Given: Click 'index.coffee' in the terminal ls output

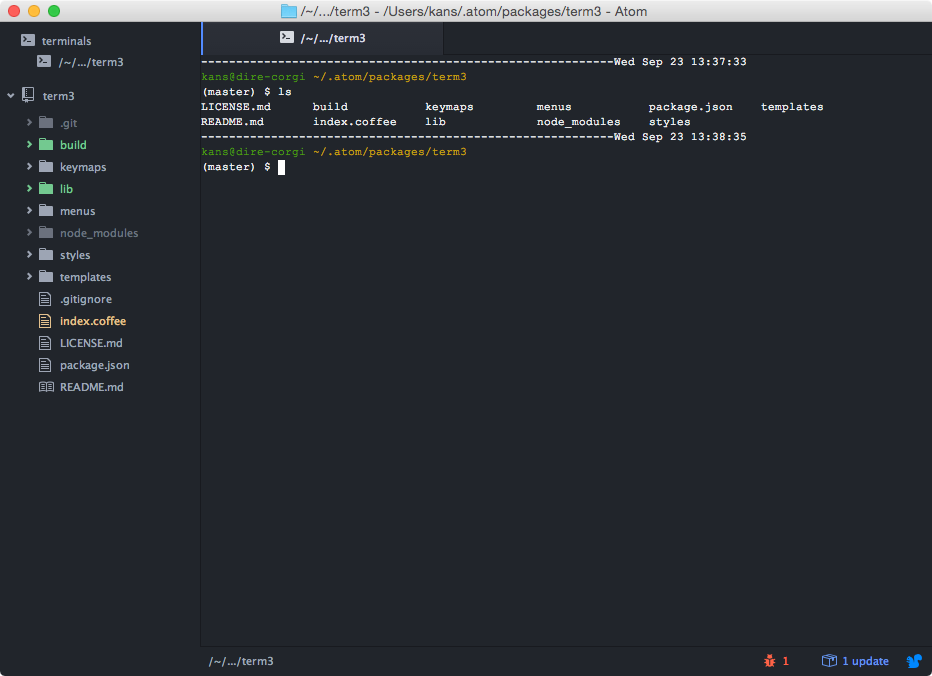Looking at the screenshot, I should point(354,122).
